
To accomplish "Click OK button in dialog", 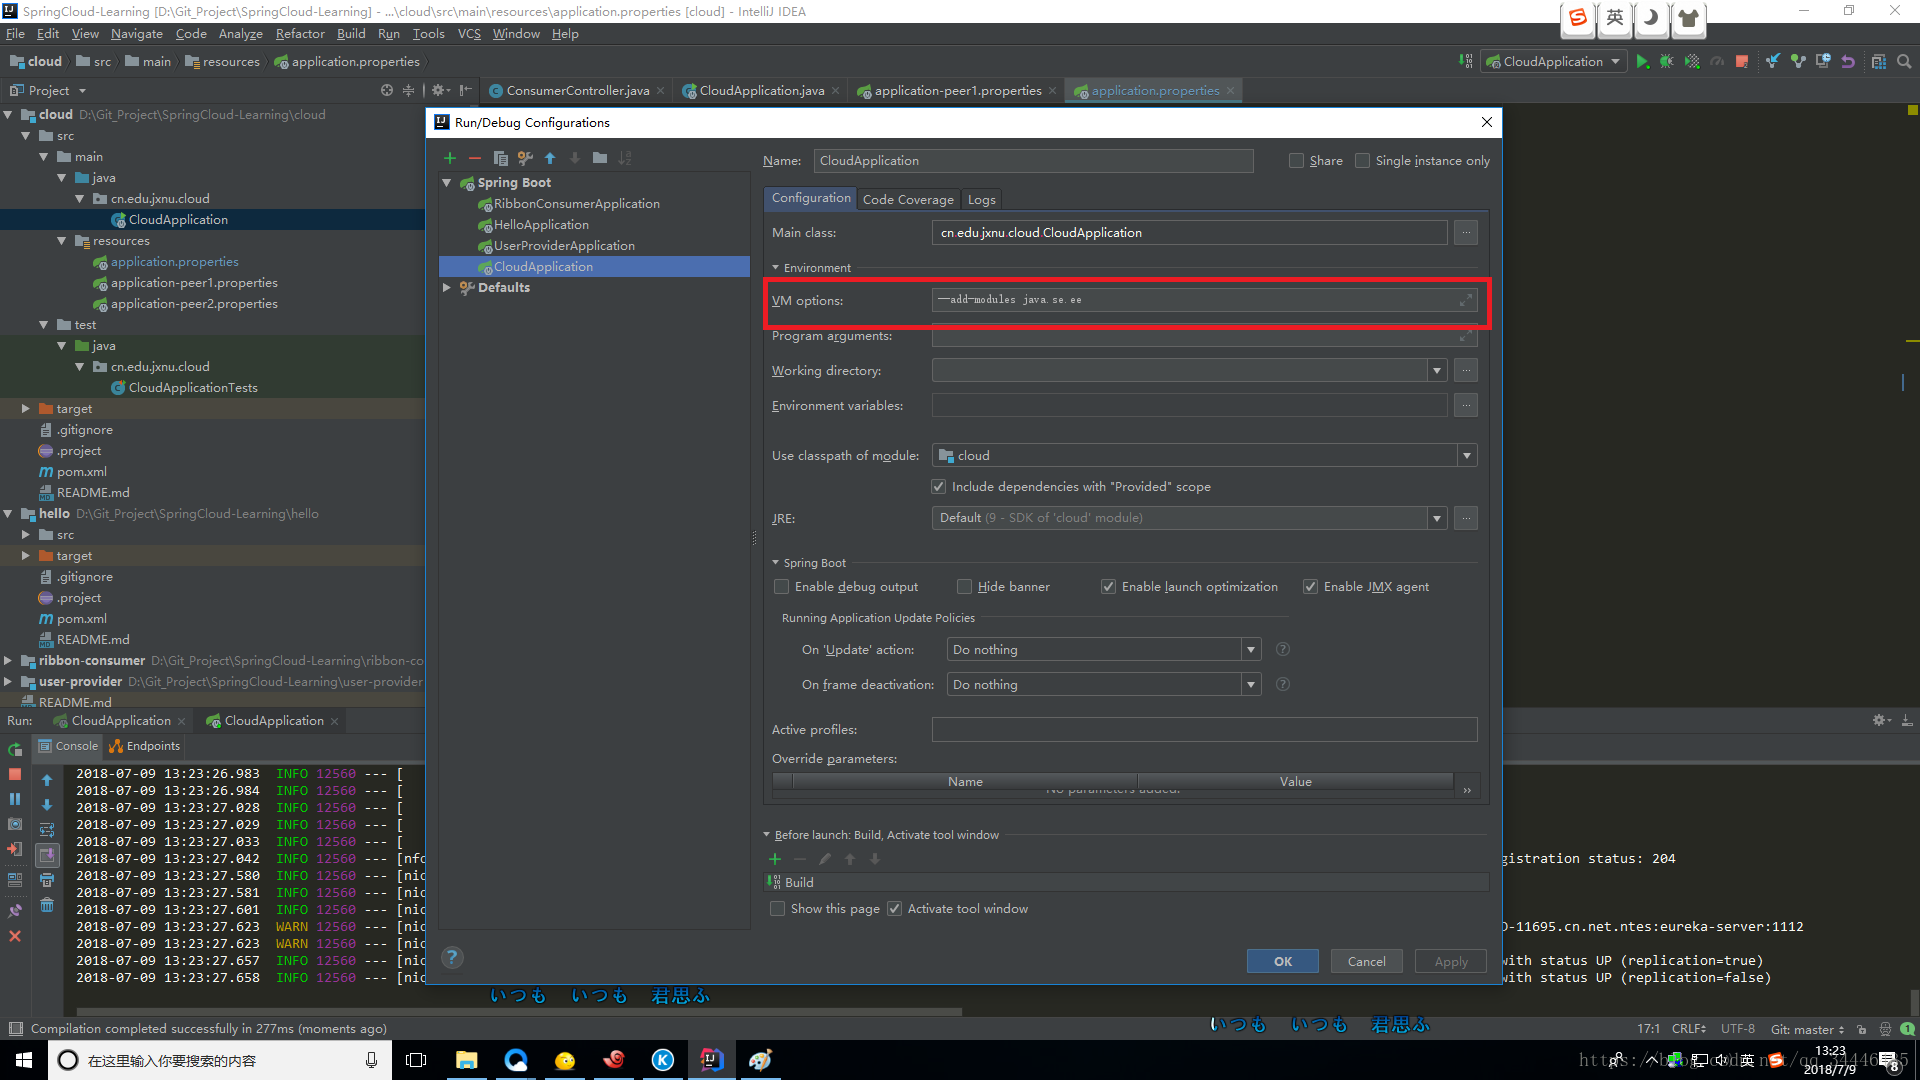I will coord(1282,961).
